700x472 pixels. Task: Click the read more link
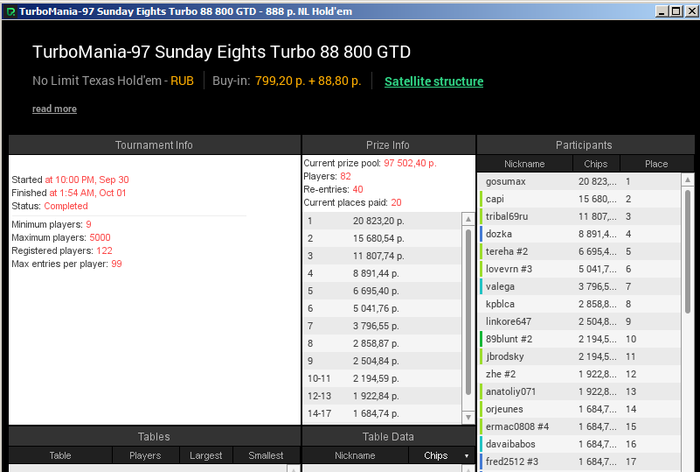(54, 109)
